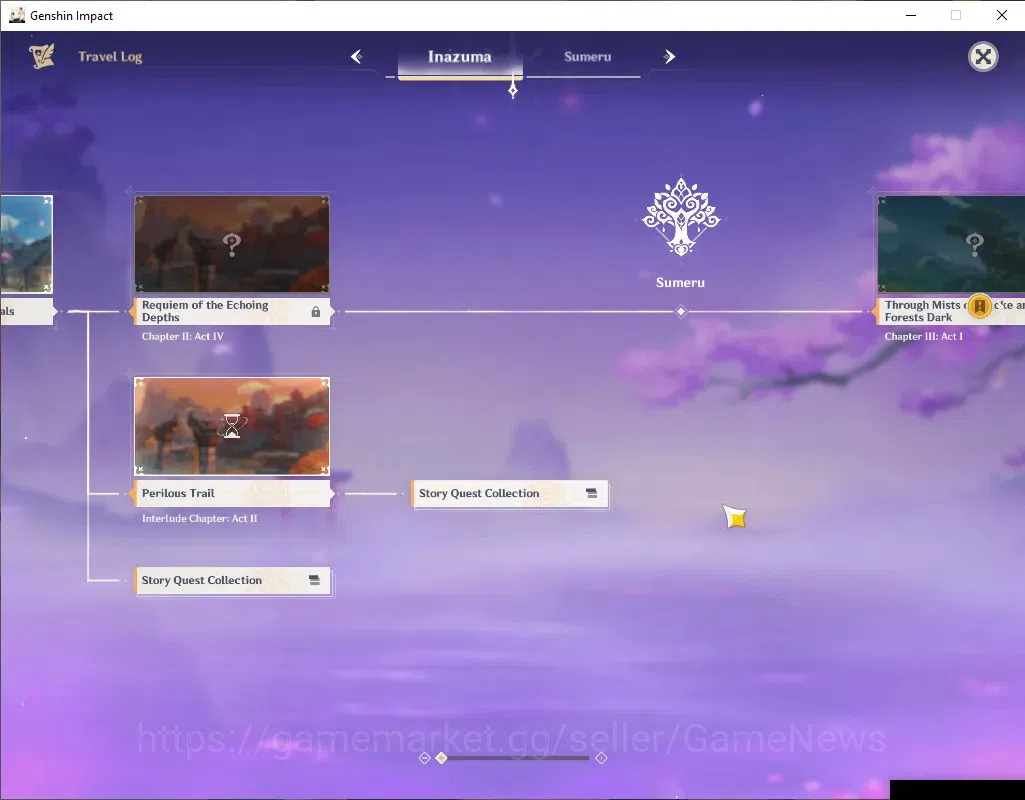Click the Travel Log title text
This screenshot has height=800, width=1025.
[110, 57]
